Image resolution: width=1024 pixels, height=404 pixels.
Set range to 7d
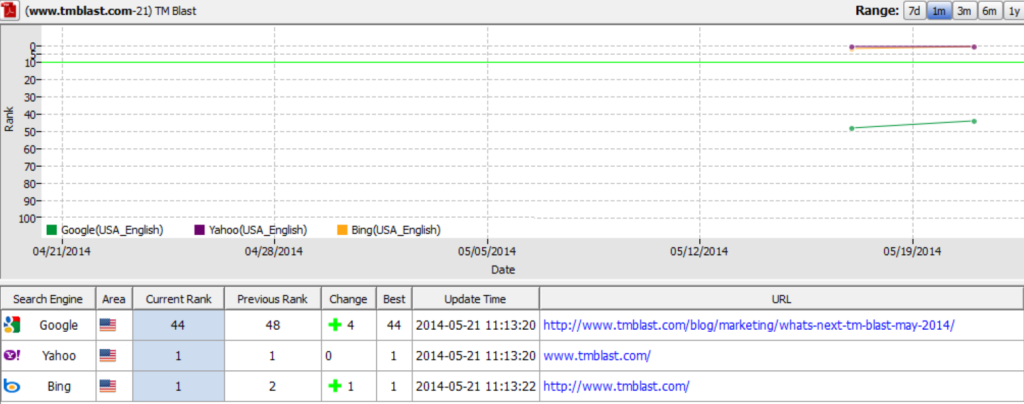[914, 11]
